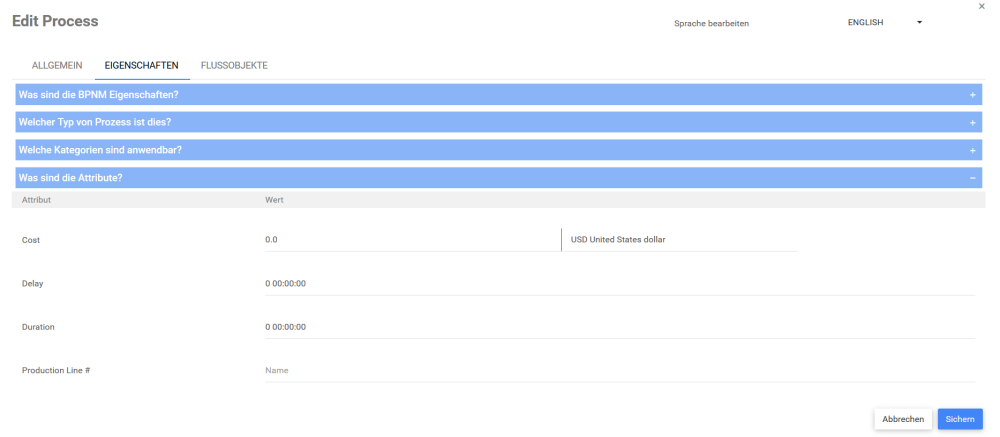
Task: Expand process type section plus icon
Action: coord(972,122)
